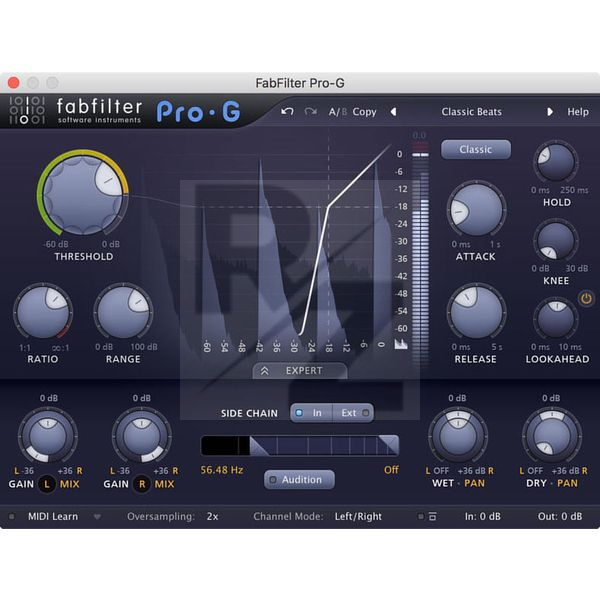Click the Hold knob
The width and height of the screenshot is (600, 600).
[556, 161]
